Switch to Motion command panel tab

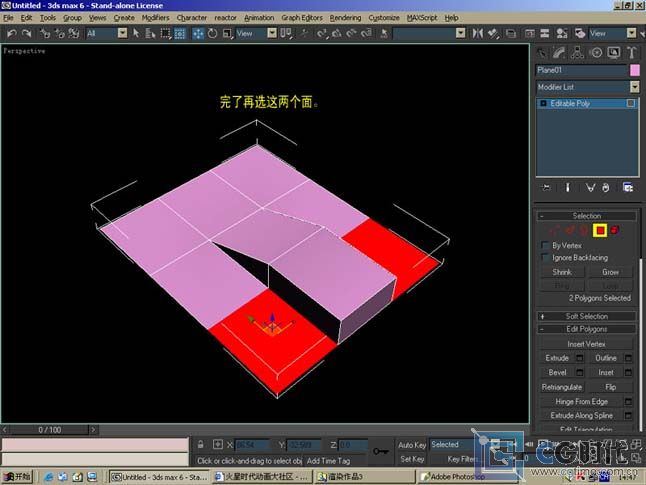(x=596, y=53)
